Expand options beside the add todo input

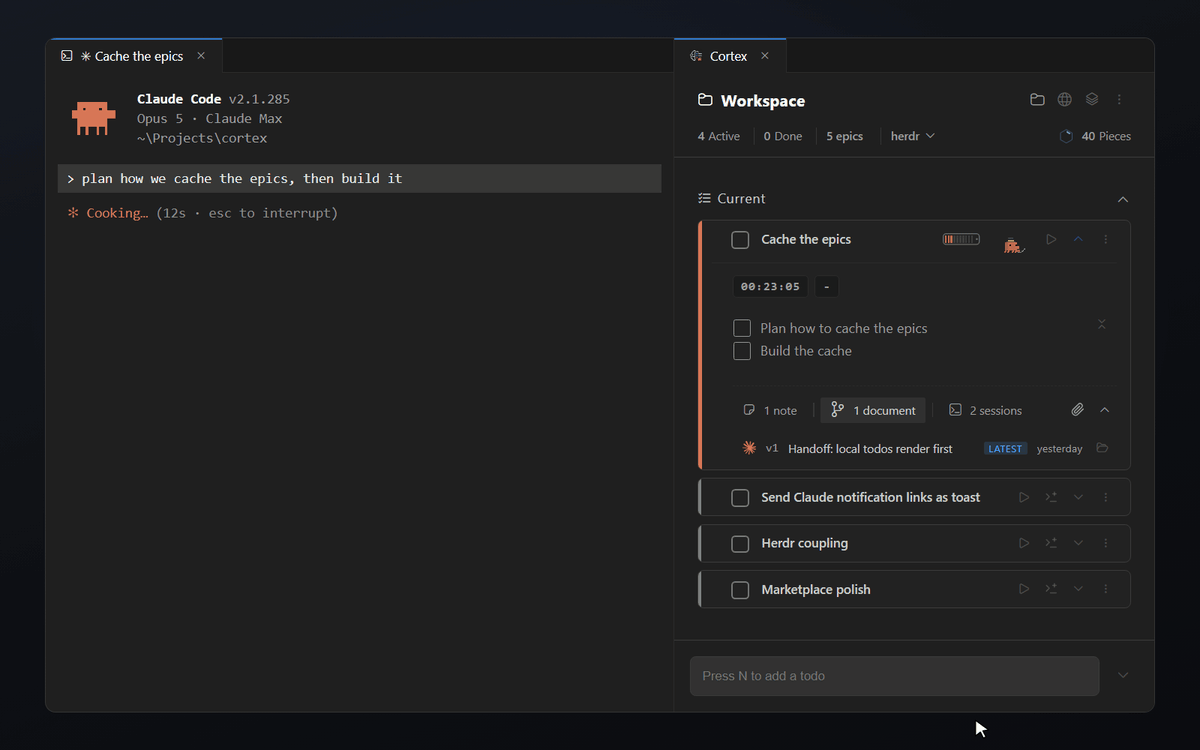pos(1123,676)
